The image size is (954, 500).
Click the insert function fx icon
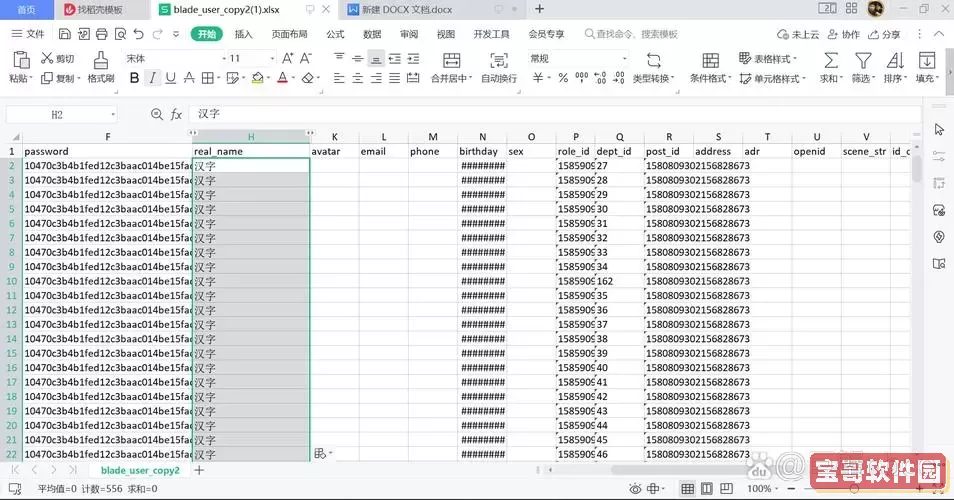[x=176, y=115]
